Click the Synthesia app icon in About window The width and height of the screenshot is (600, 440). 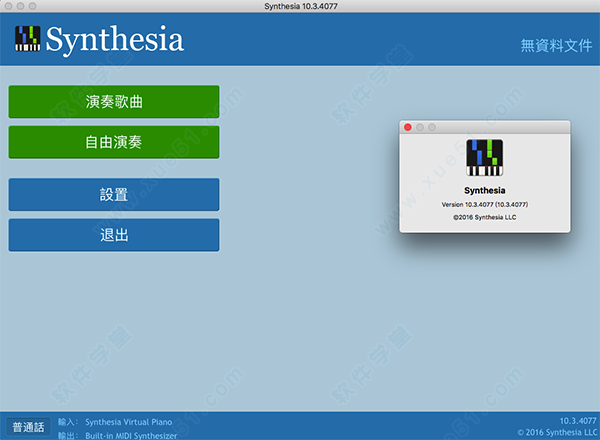point(484,157)
